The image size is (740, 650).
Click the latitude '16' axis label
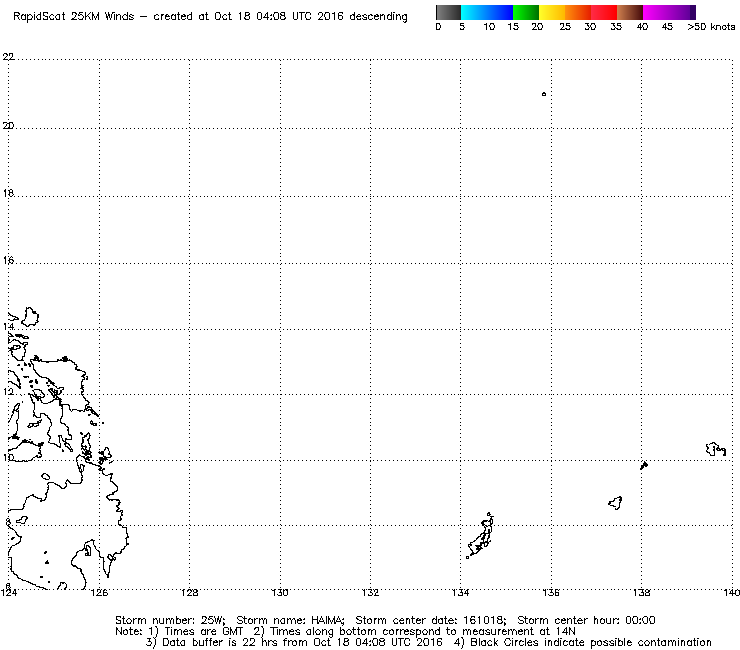8,260
